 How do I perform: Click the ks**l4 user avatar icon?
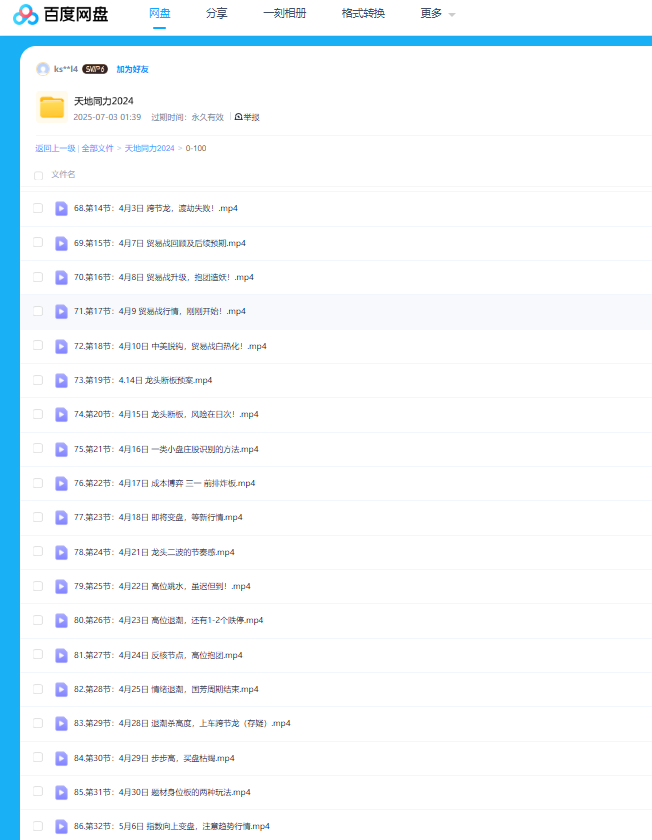click(43, 69)
